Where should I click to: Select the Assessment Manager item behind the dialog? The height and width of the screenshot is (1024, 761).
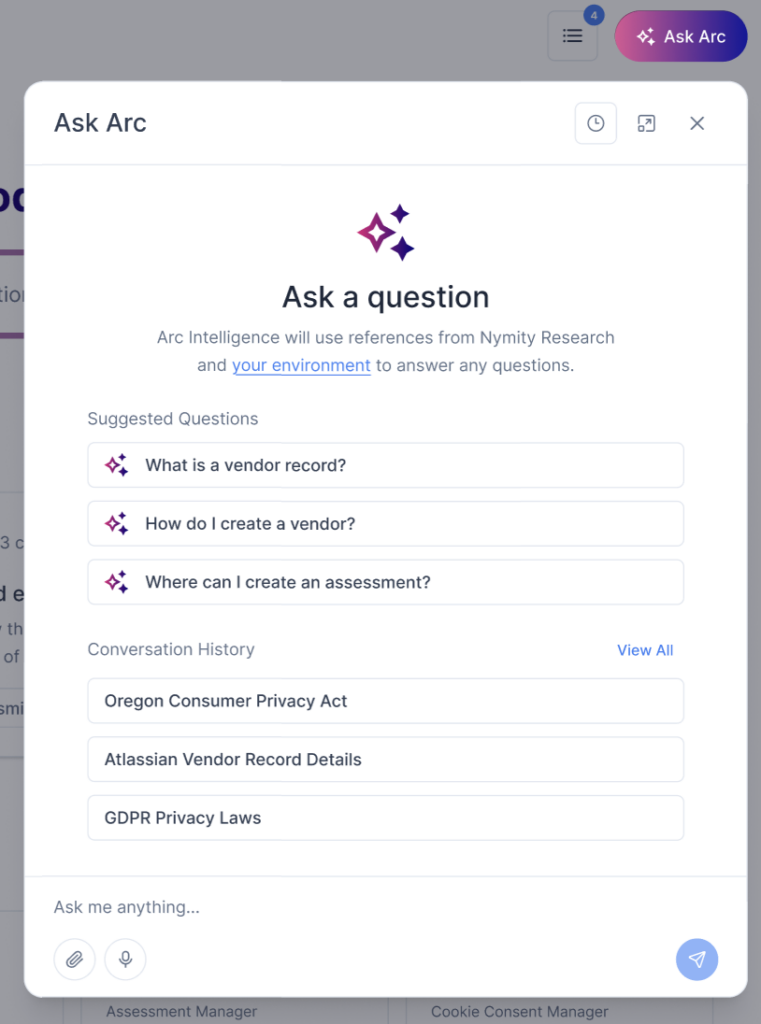181,1011
